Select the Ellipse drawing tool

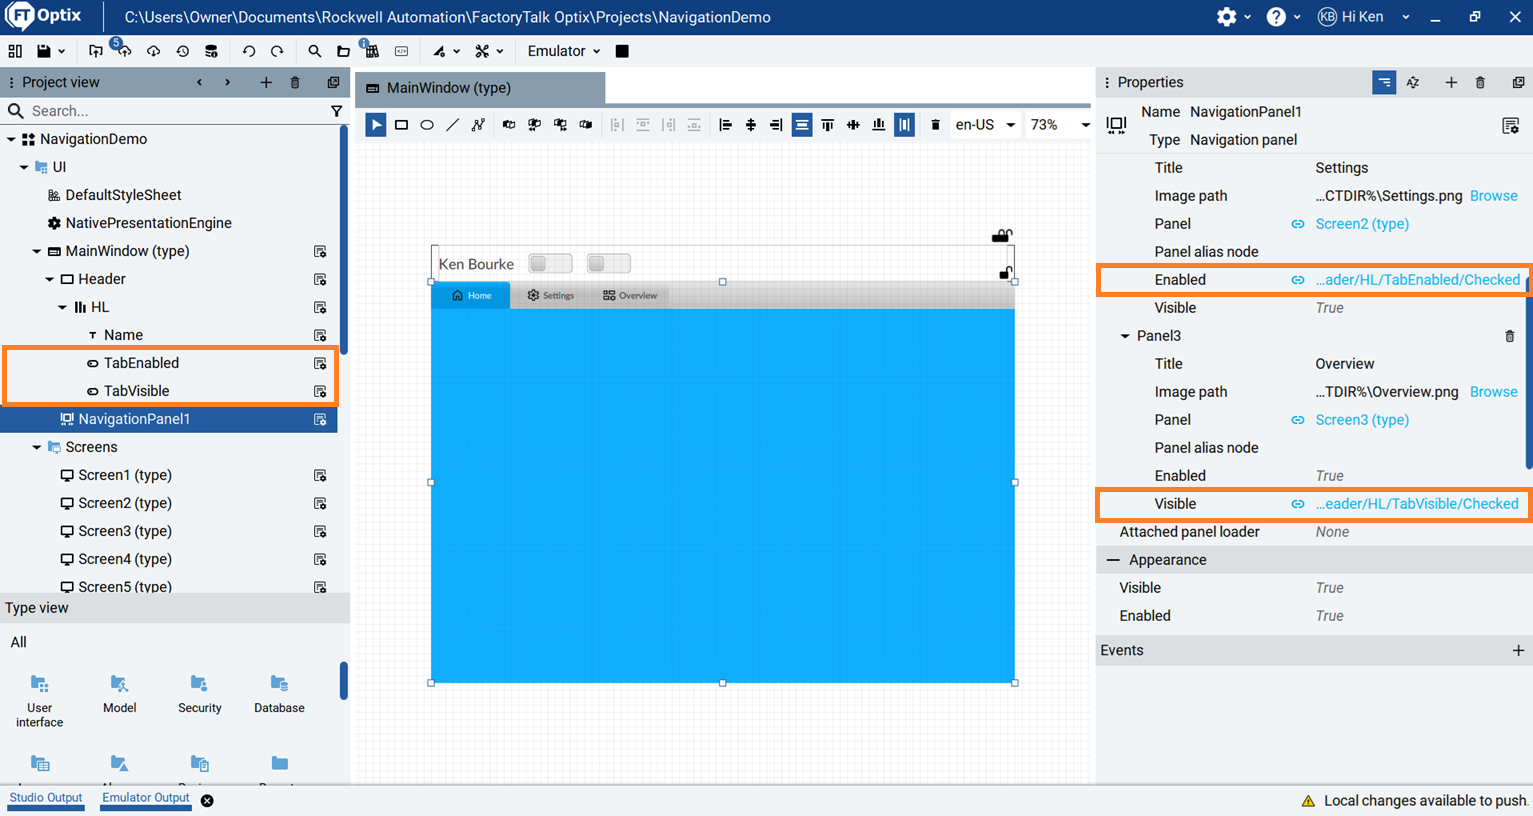pos(427,125)
